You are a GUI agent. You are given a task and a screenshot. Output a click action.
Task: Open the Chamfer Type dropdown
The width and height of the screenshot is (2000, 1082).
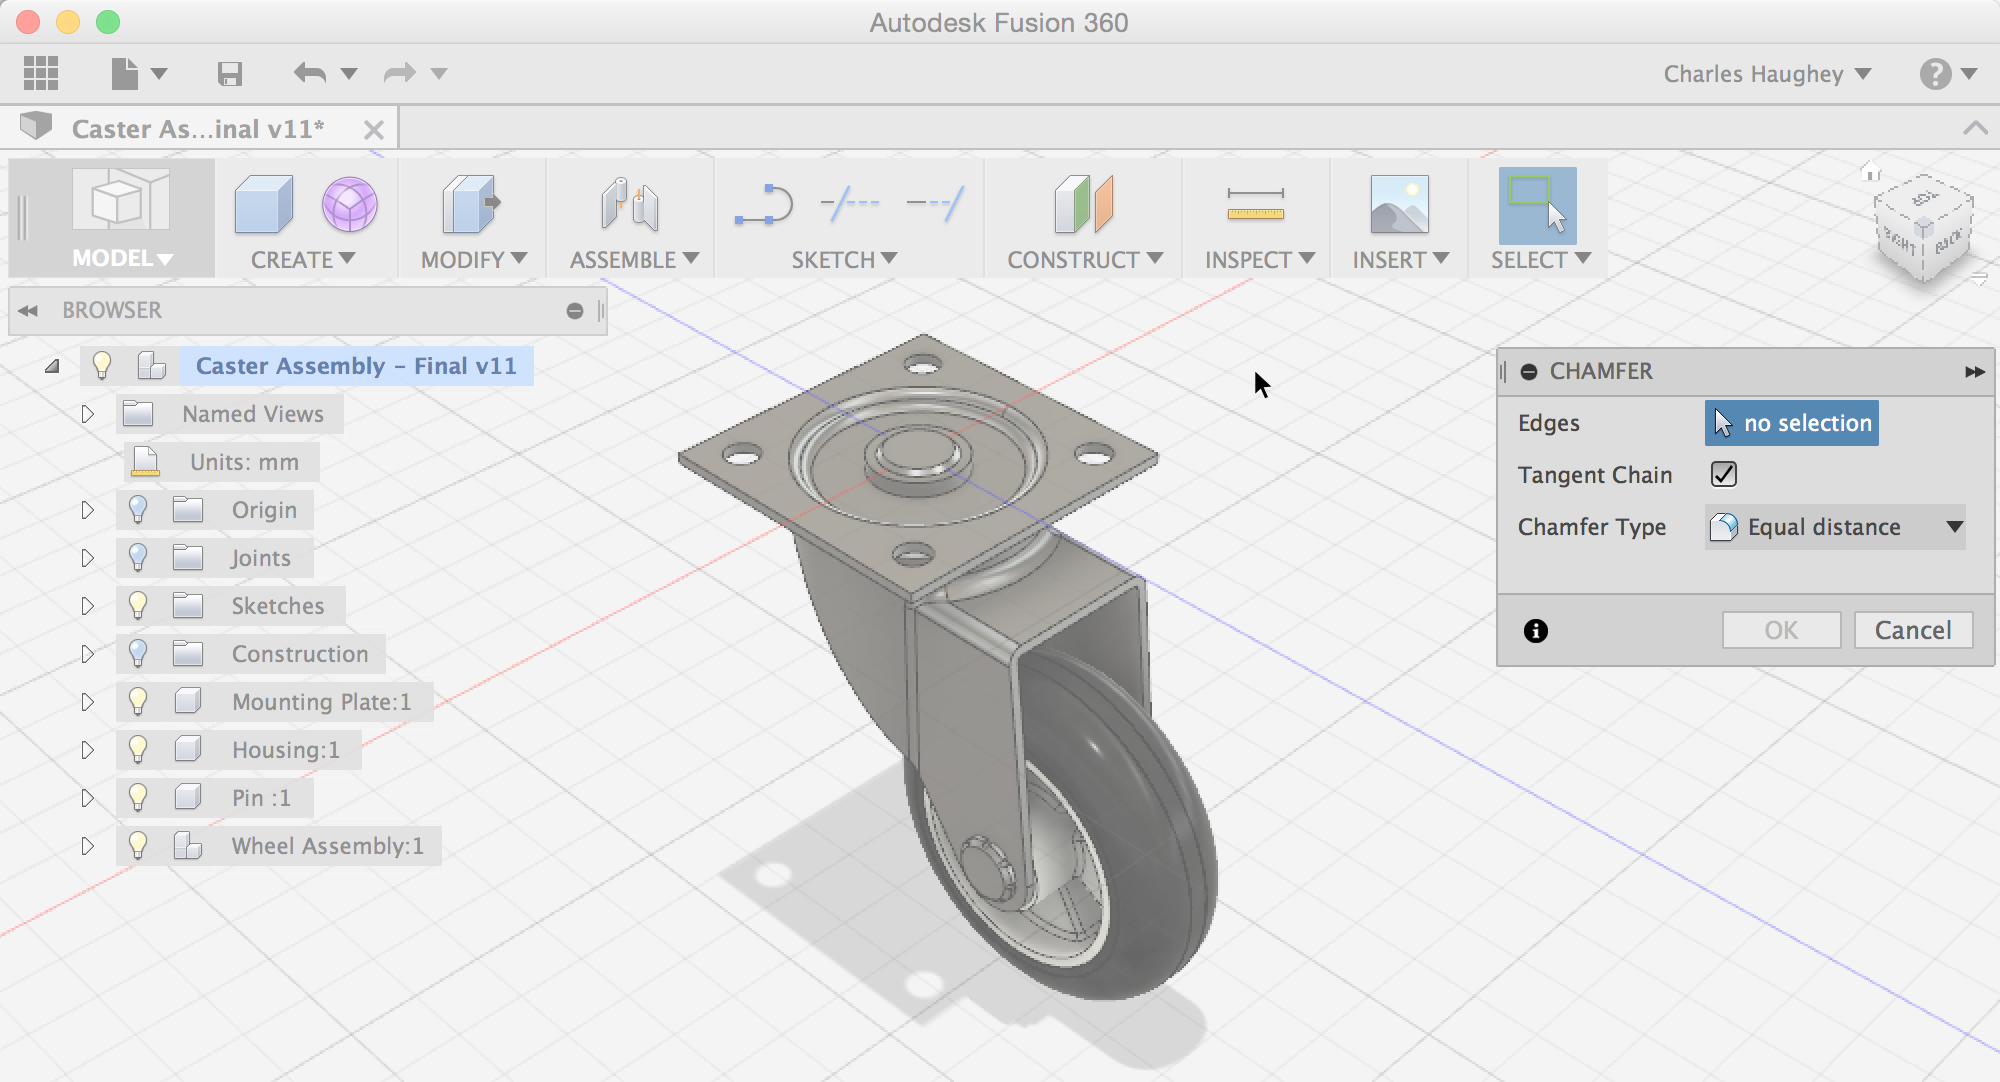coord(1835,527)
